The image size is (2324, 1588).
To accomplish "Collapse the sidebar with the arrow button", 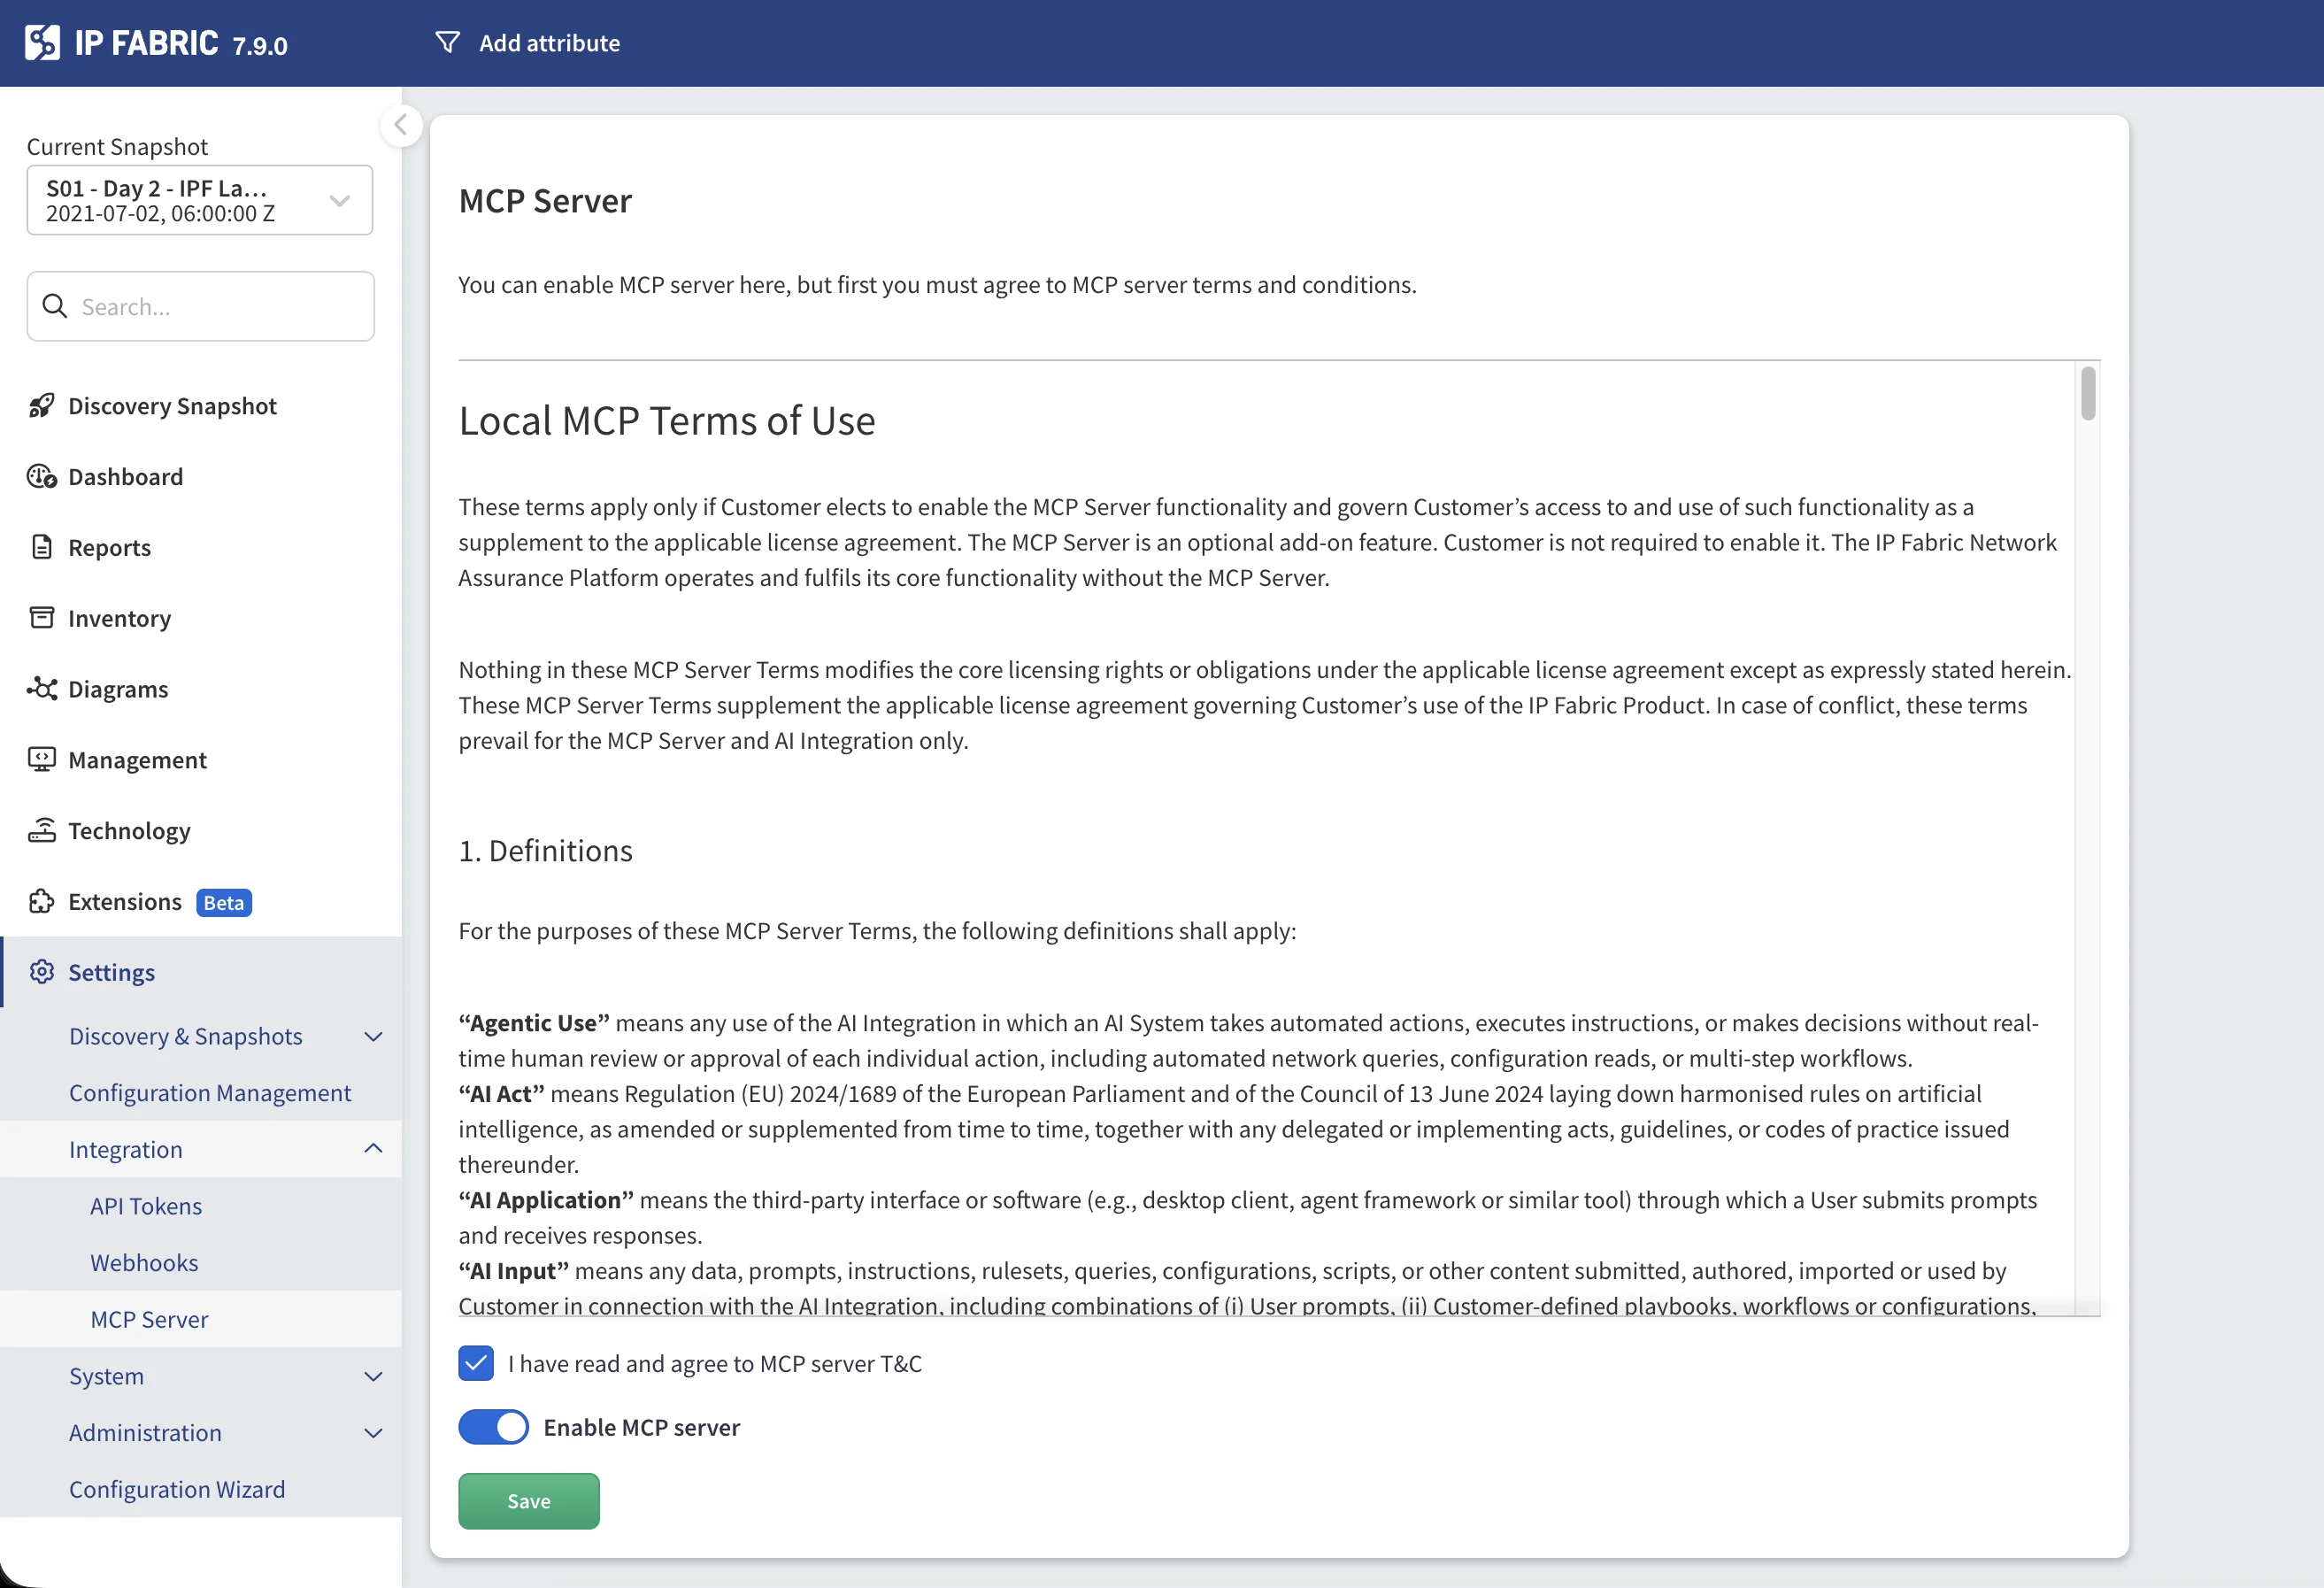I will pos(401,125).
